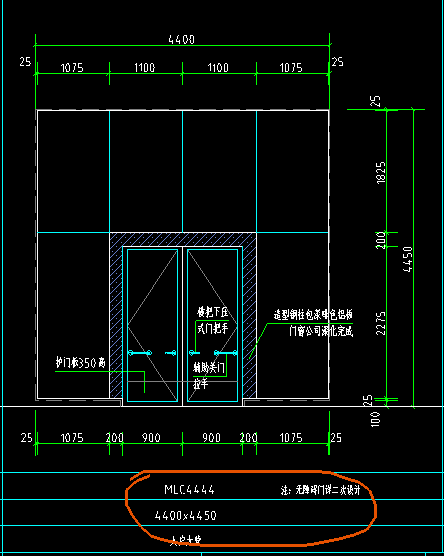The height and width of the screenshot is (556, 444).
Task: Select the 4400x4450 size text
Action: [185, 515]
